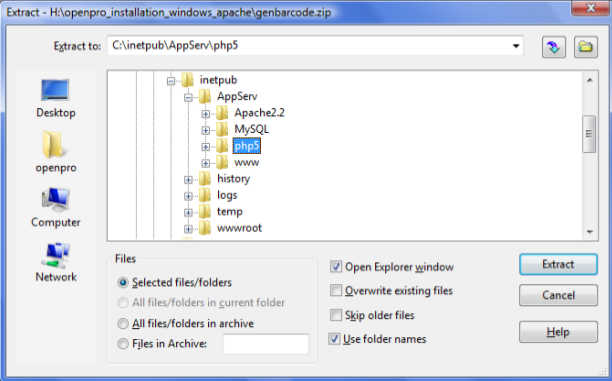612x381 pixels.
Task: Open the openpro folder shortcut
Action: 53,144
